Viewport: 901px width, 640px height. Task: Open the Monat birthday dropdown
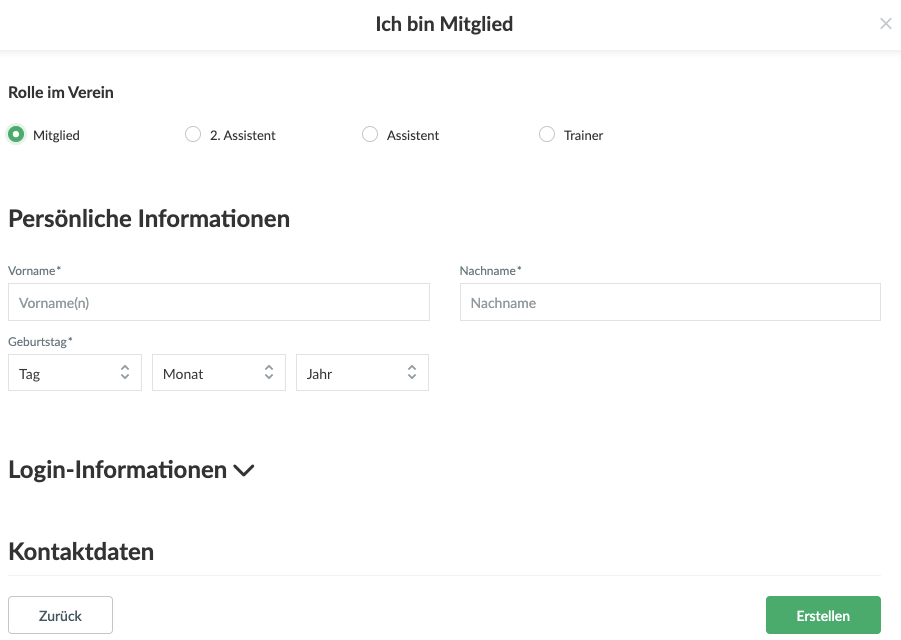coord(218,373)
